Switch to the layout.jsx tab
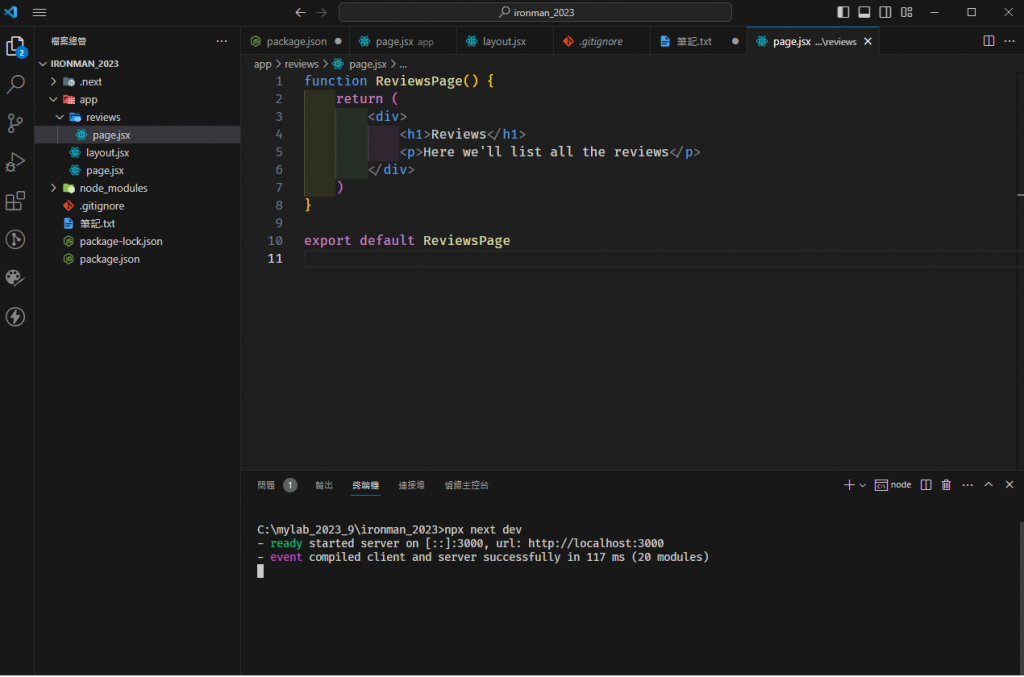The width and height of the screenshot is (1024, 677). pos(503,41)
